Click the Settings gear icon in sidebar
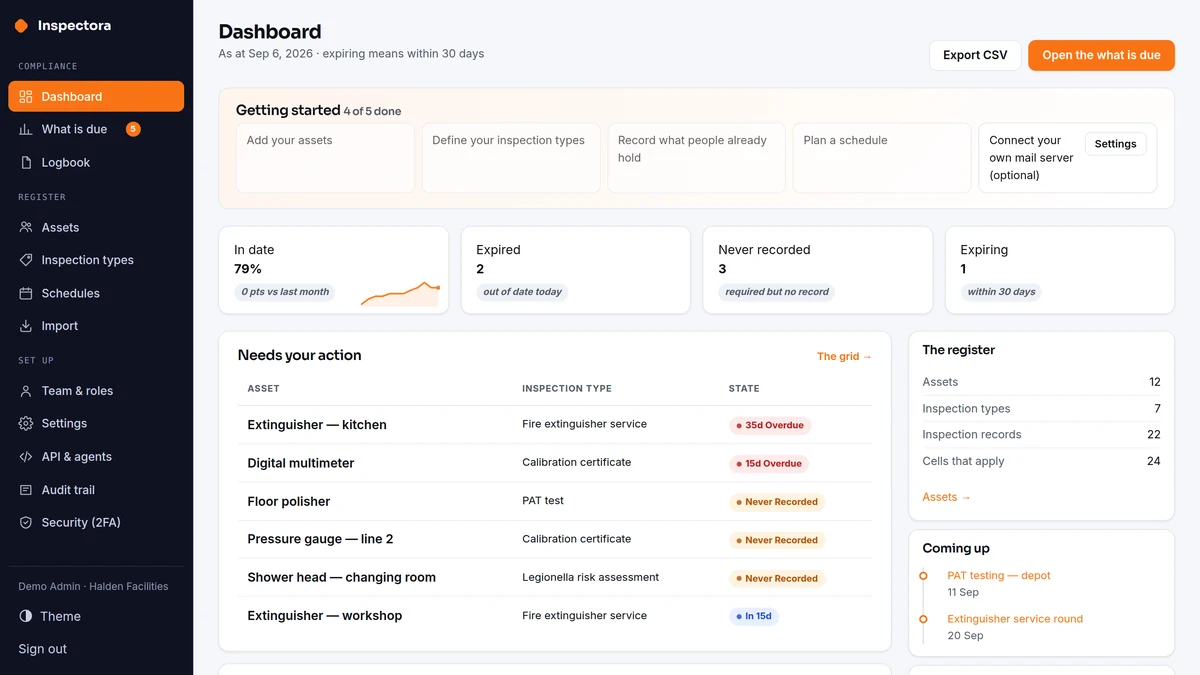 click(26, 423)
